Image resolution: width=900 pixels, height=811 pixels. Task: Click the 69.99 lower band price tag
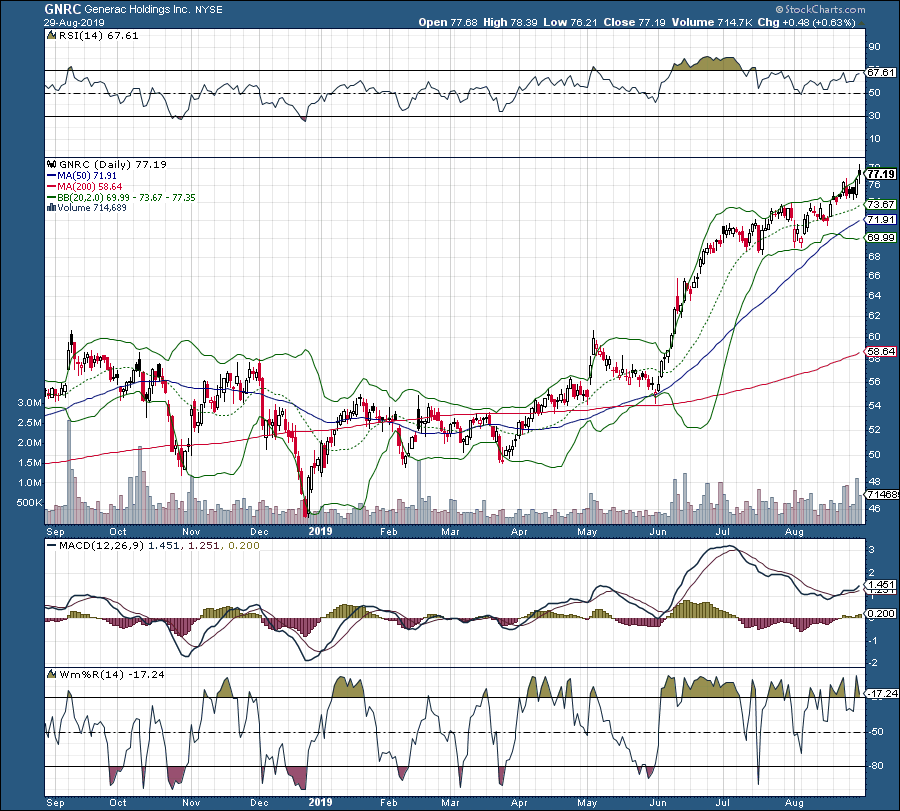(x=881, y=238)
